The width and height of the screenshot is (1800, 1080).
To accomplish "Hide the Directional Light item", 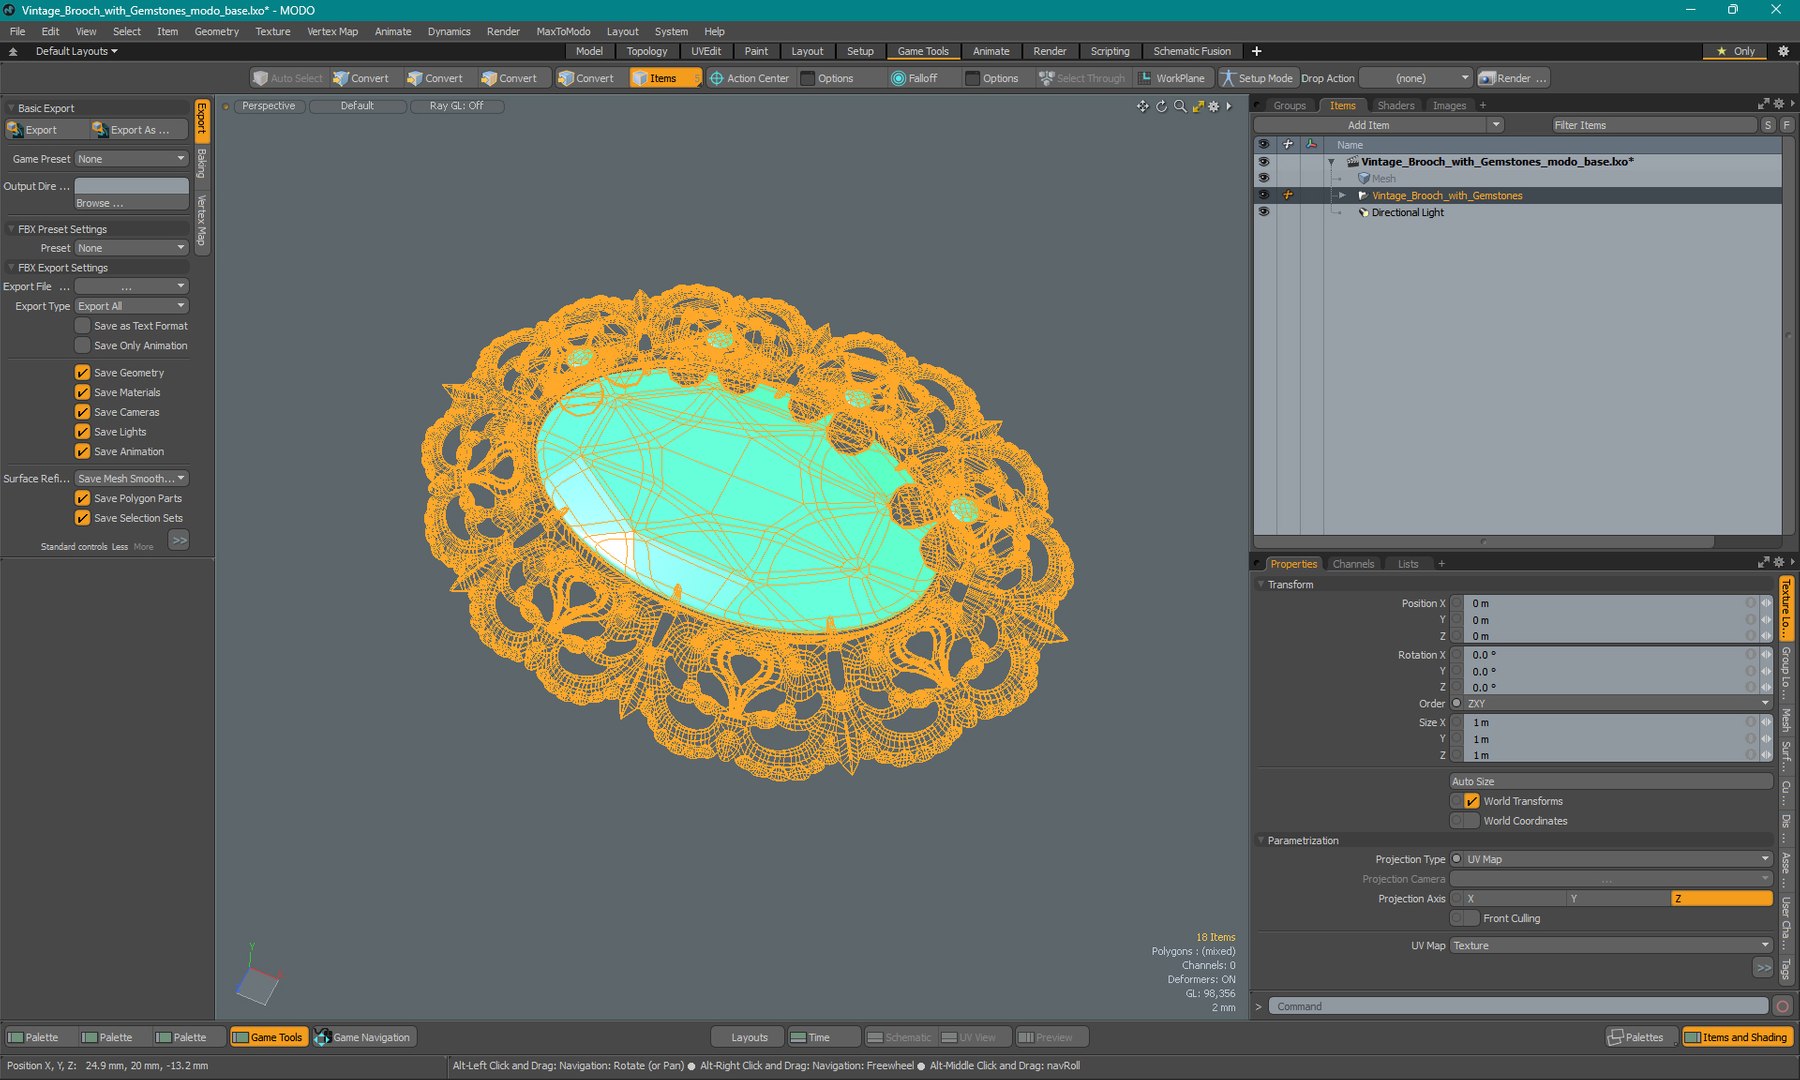I will [x=1263, y=212].
